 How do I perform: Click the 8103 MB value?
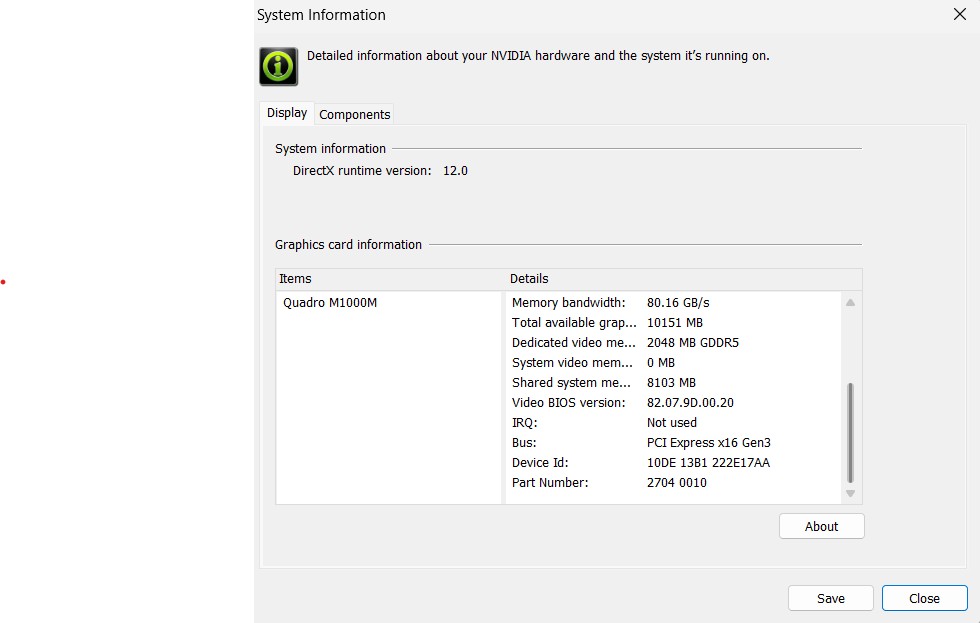671,382
